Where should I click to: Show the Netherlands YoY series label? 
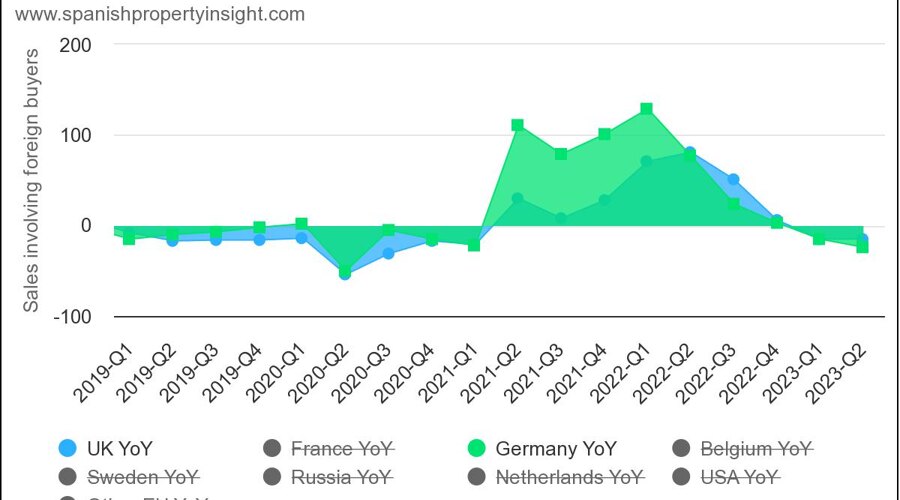569,476
